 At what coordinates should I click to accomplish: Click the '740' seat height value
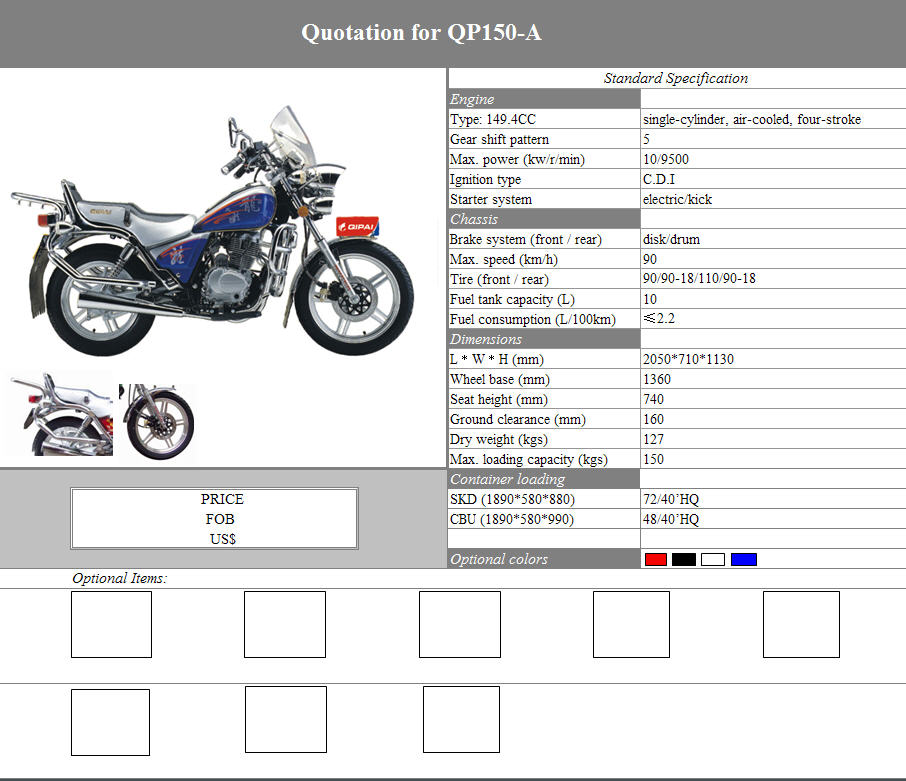(653, 399)
